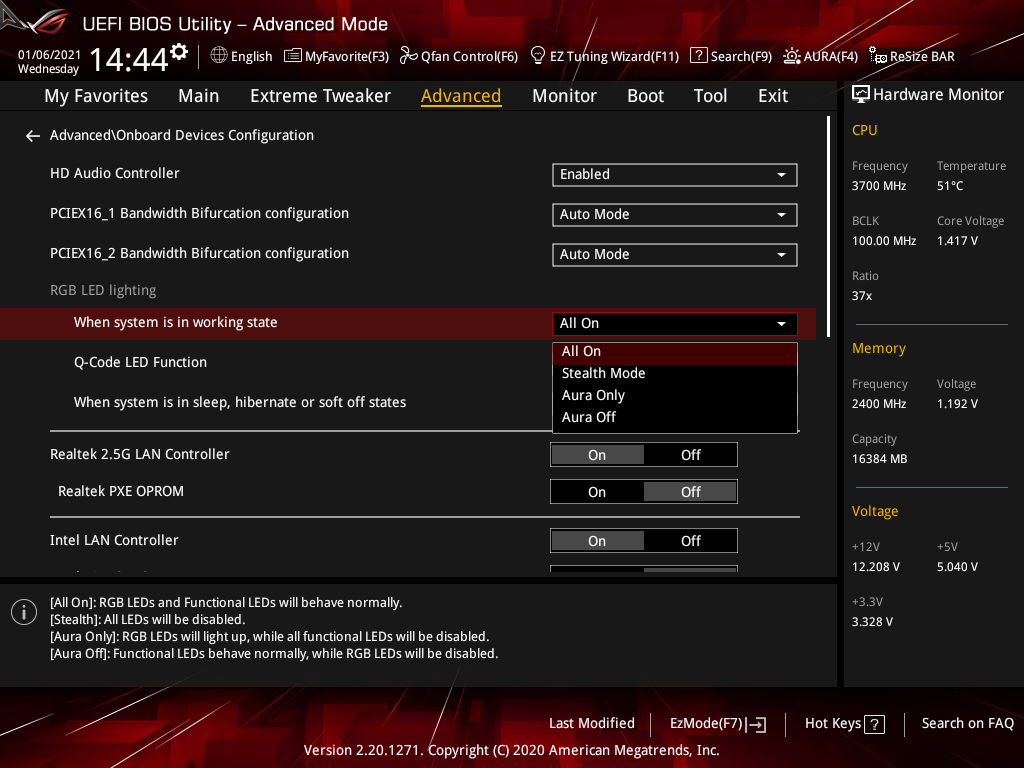Open the MyFavorite(F3) list icon
The image size is (1024, 768).
pos(293,56)
